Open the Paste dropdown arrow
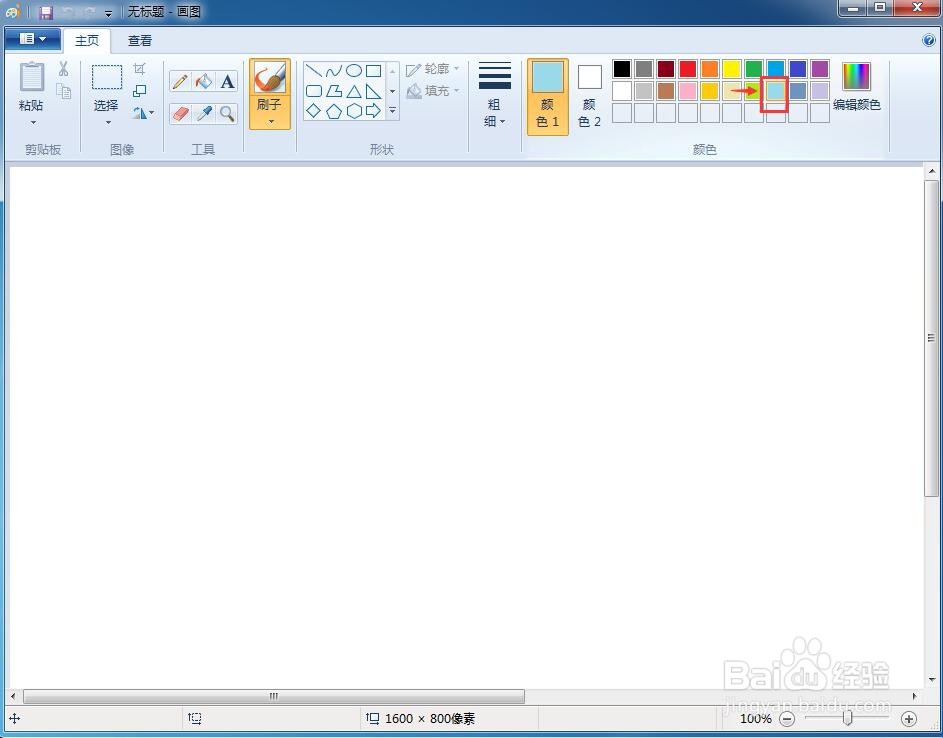This screenshot has width=943, height=738. pos(33,123)
